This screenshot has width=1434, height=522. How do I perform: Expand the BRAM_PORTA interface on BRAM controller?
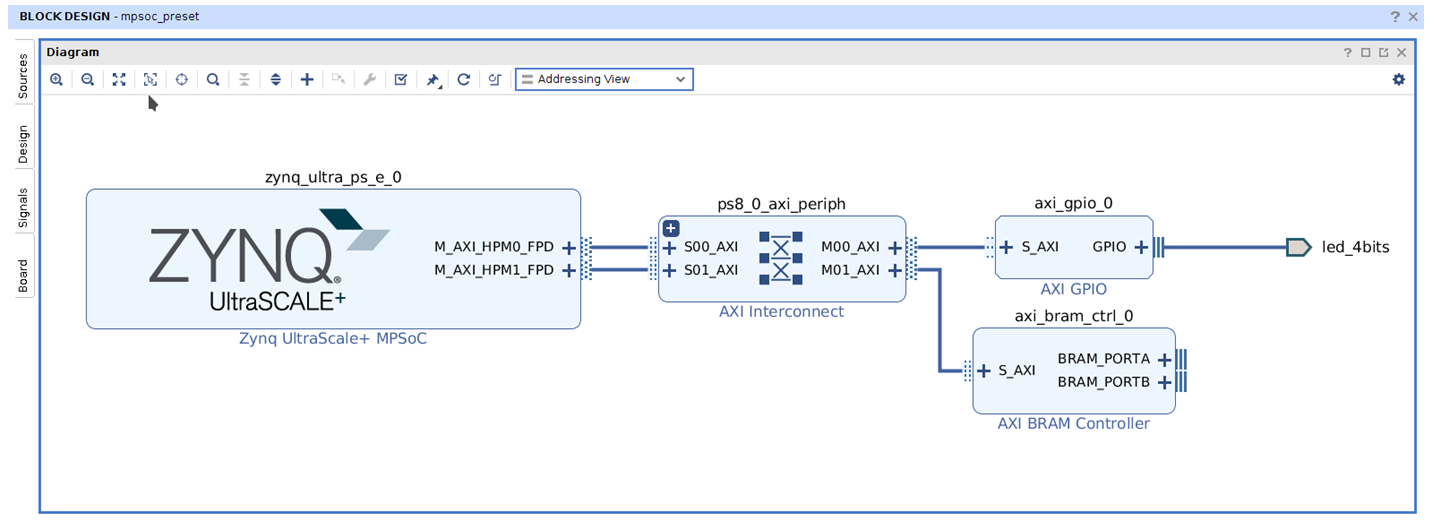click(1164, 359)
